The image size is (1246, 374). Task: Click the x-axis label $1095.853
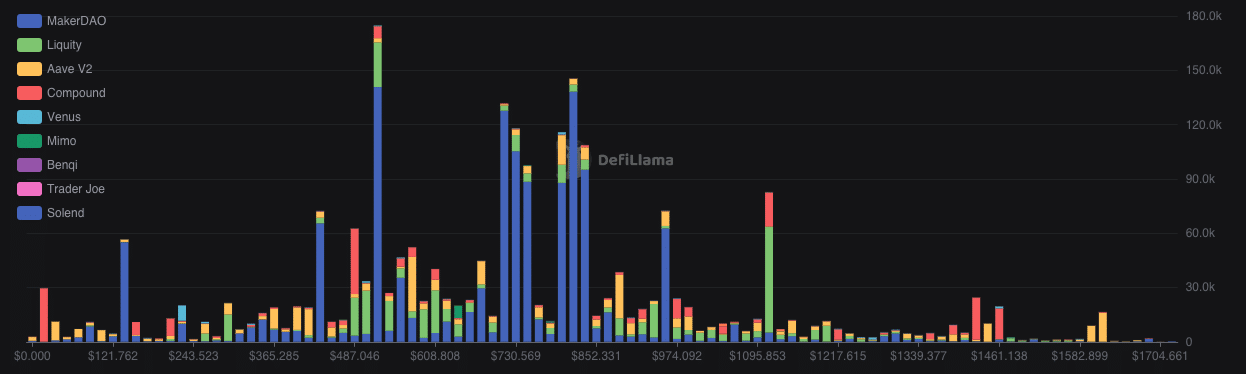click(x=758, y=355)
